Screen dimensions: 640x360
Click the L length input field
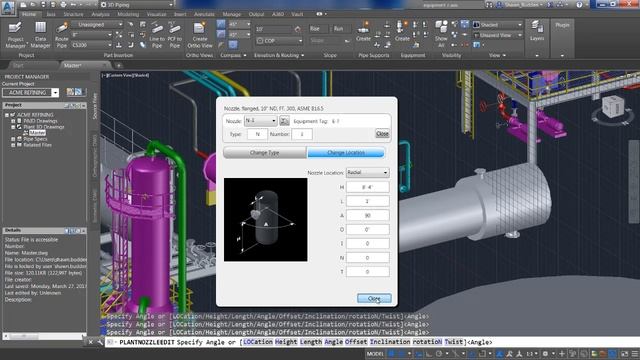click(367, 201)
